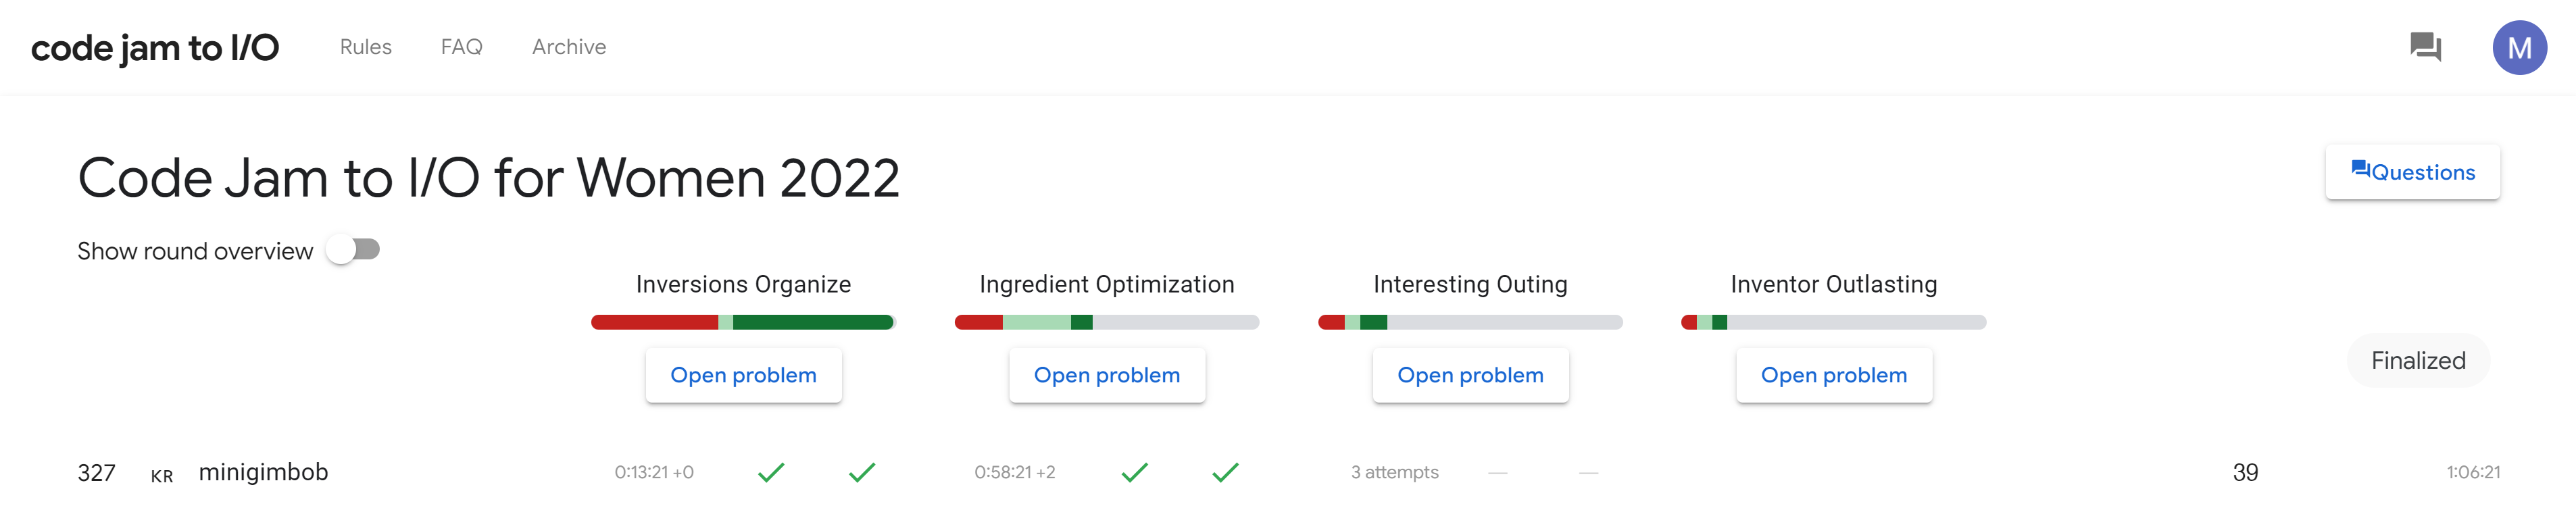Click the Inversions Organize progress bar
The height and width of the screenshot is (510, 2576).
(743, 322)
